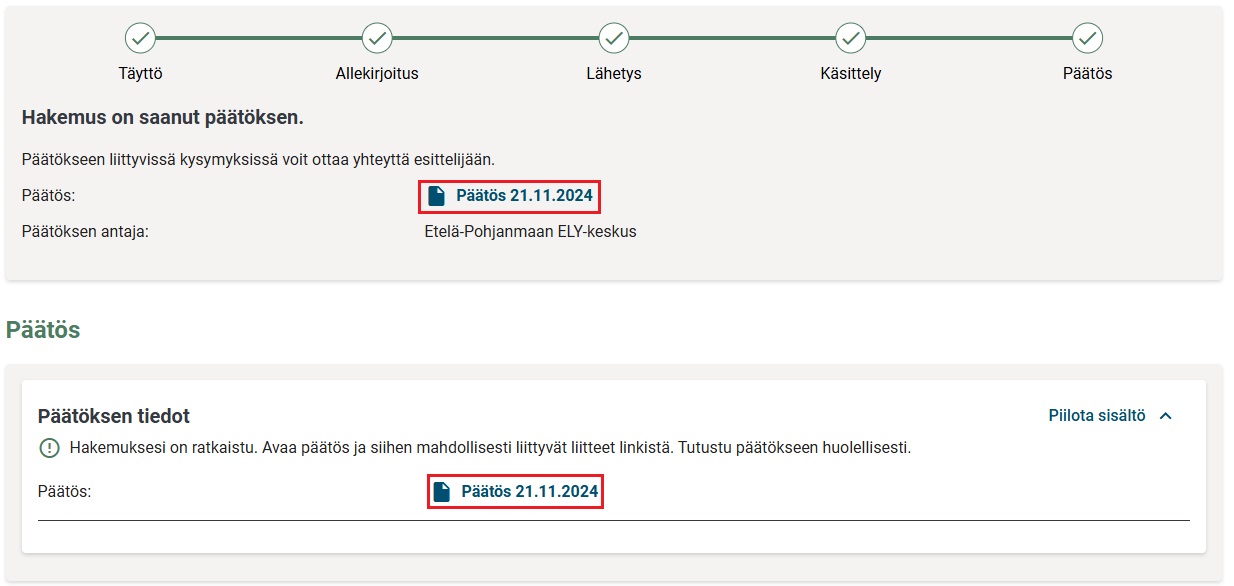Viewport: 1234px width, 586px height.
Task: Select the 'Lähetys' step label
Action: point(614,74)
